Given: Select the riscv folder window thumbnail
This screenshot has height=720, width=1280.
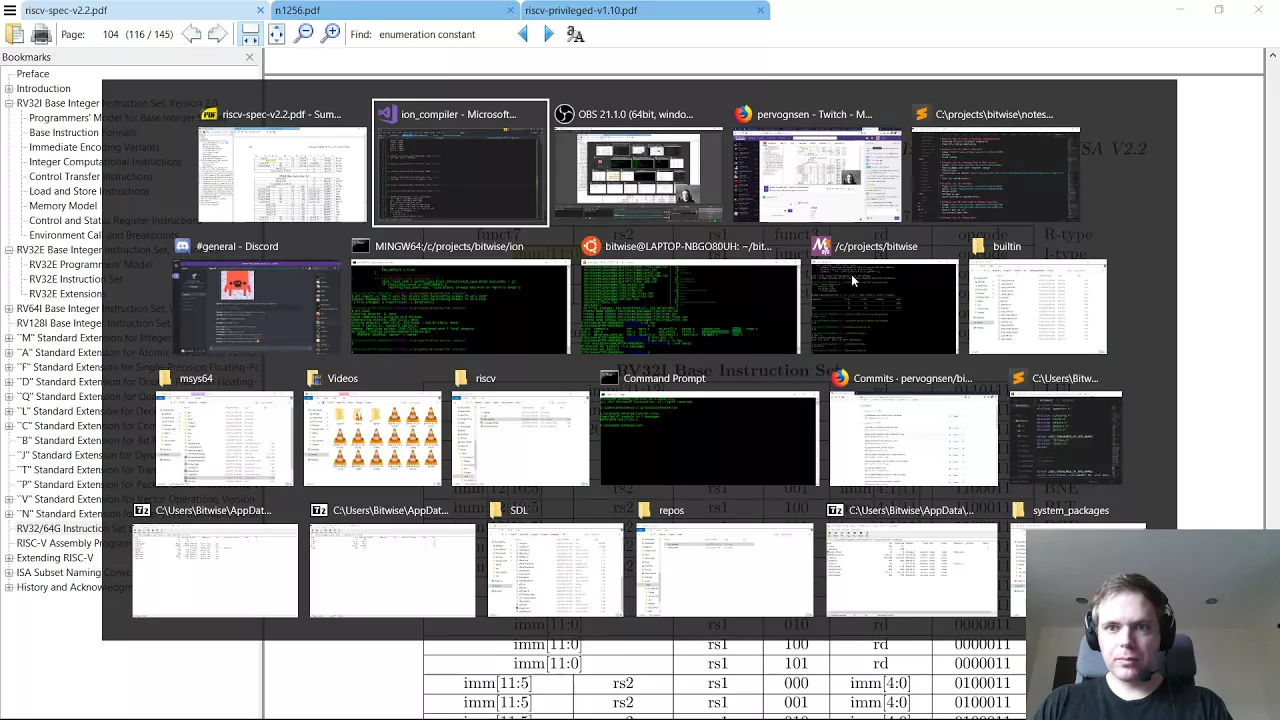Looking at the screenshot, I should (x=520, y=439).
